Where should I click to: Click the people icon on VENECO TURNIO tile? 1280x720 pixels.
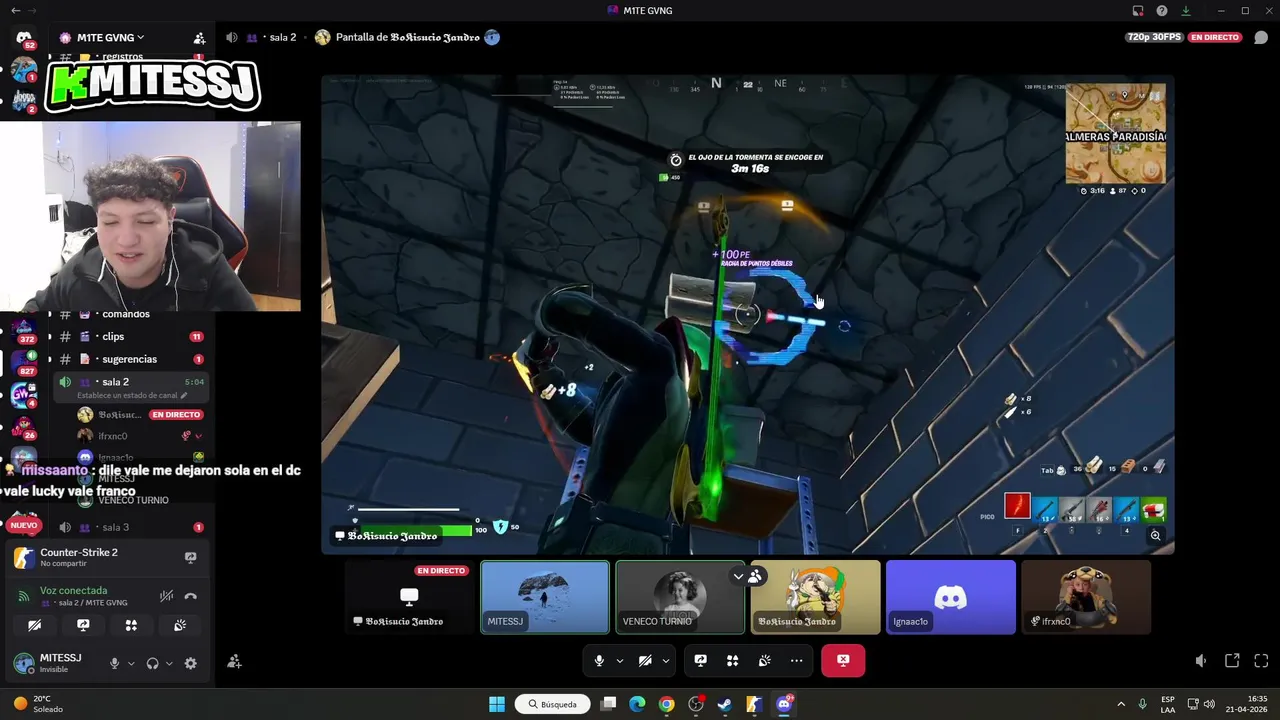[x=755, y=576]
